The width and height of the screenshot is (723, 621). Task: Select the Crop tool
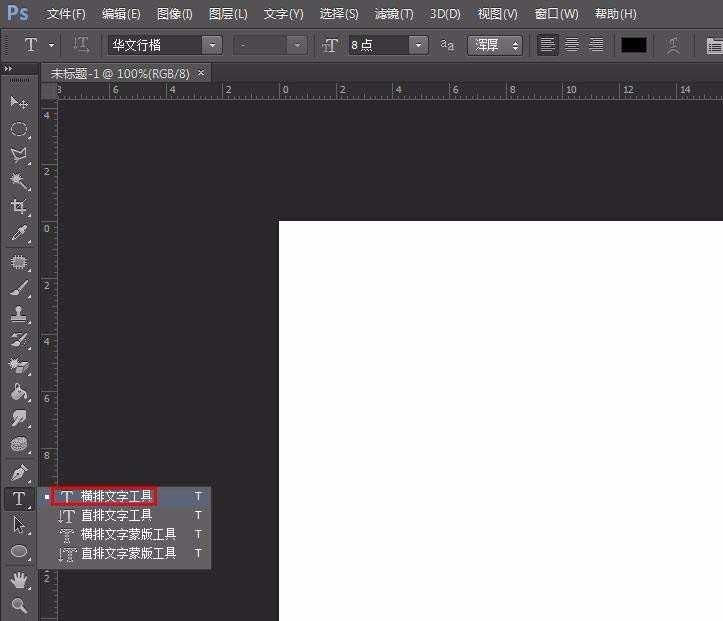[19, 207]
